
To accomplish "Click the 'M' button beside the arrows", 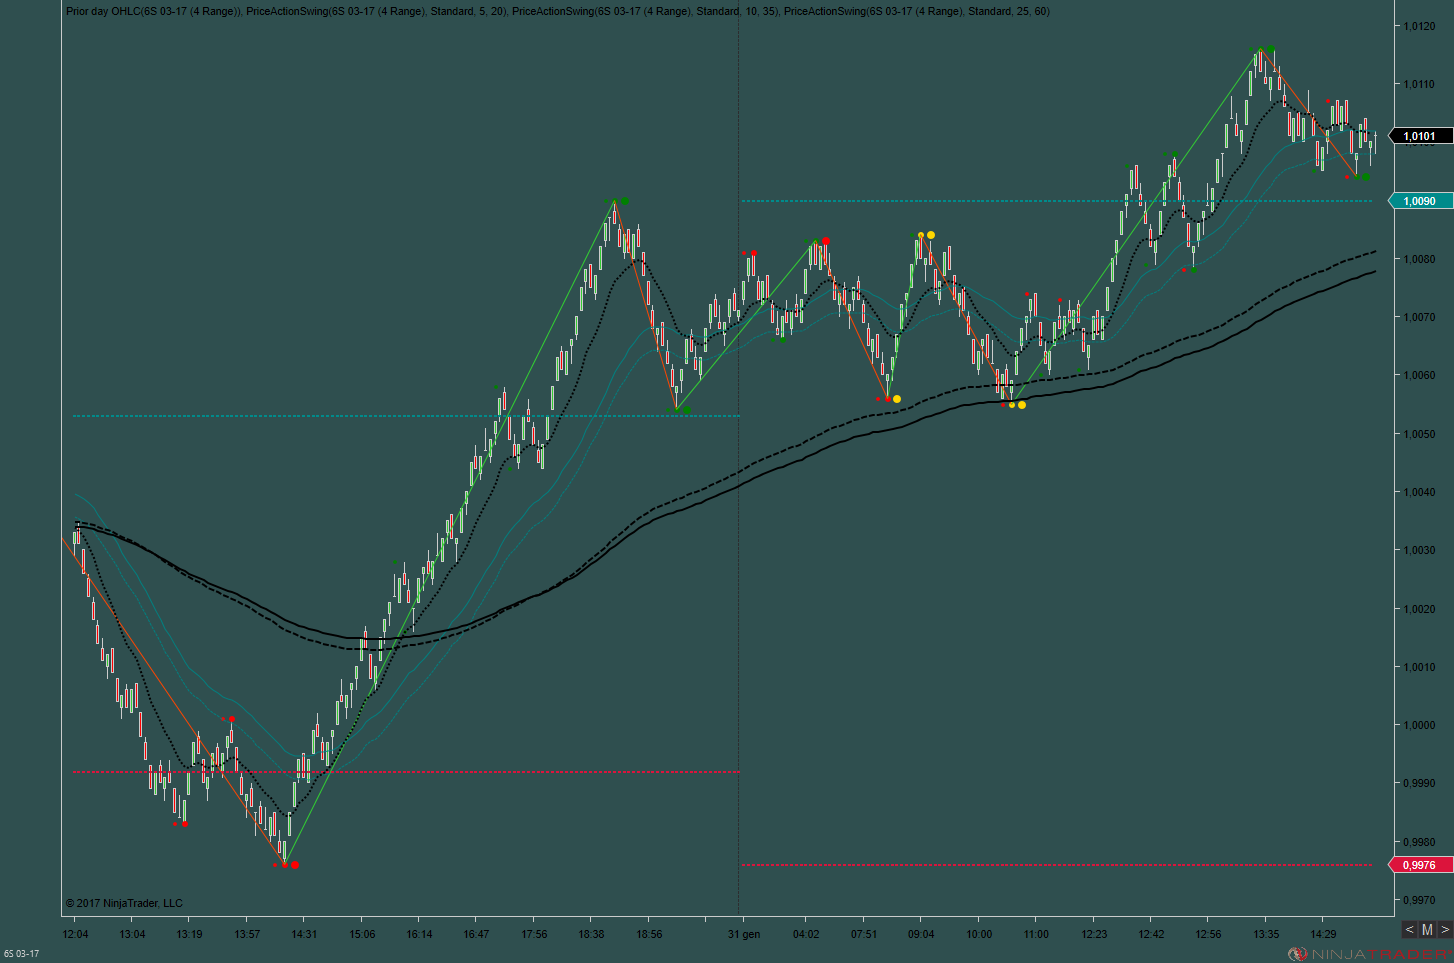I will click(x=1427, y=930).
